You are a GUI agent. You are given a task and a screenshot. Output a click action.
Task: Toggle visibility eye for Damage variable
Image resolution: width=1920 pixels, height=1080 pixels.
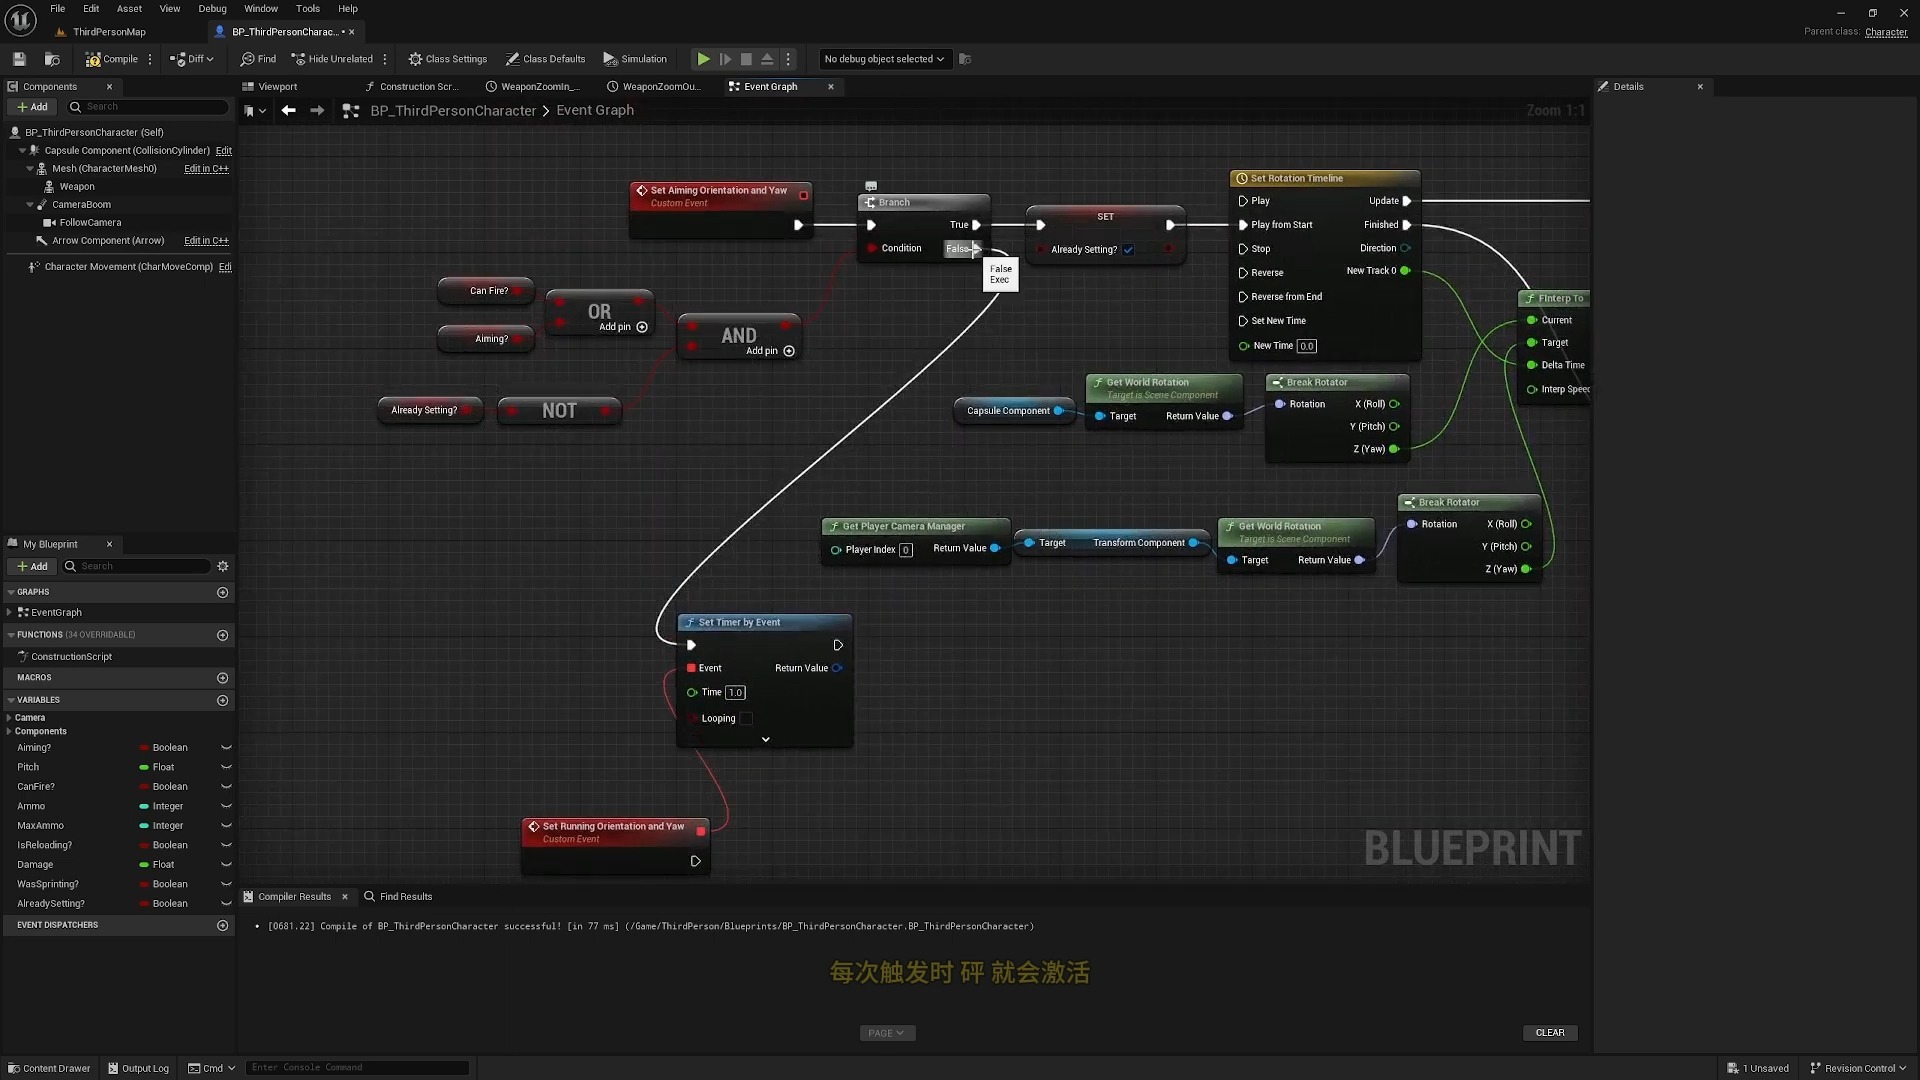click(x=226, y=865)
